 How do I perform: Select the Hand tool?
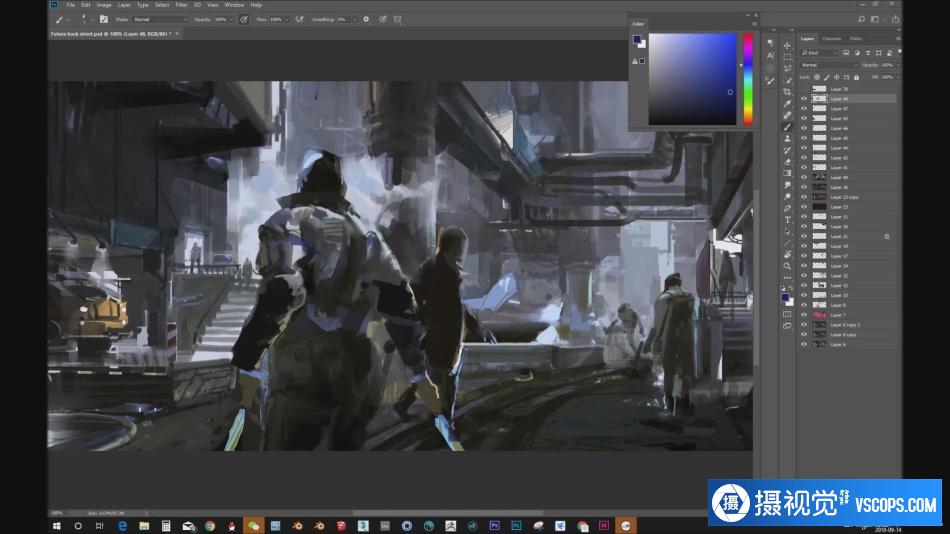pyautogui.click(x=787, y=255)
